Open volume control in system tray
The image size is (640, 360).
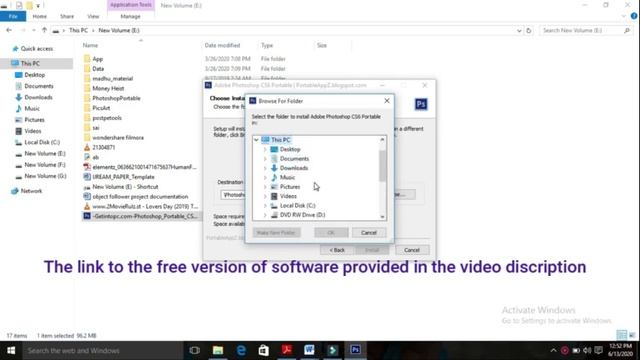(x=587, y=350)
